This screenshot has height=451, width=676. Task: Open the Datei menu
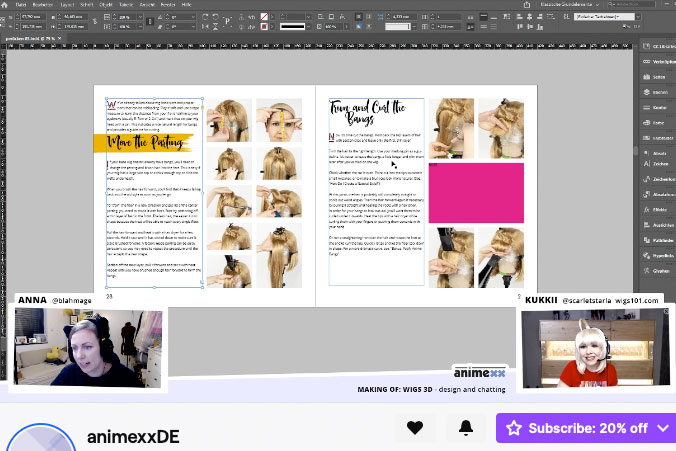tap(21, 5)
